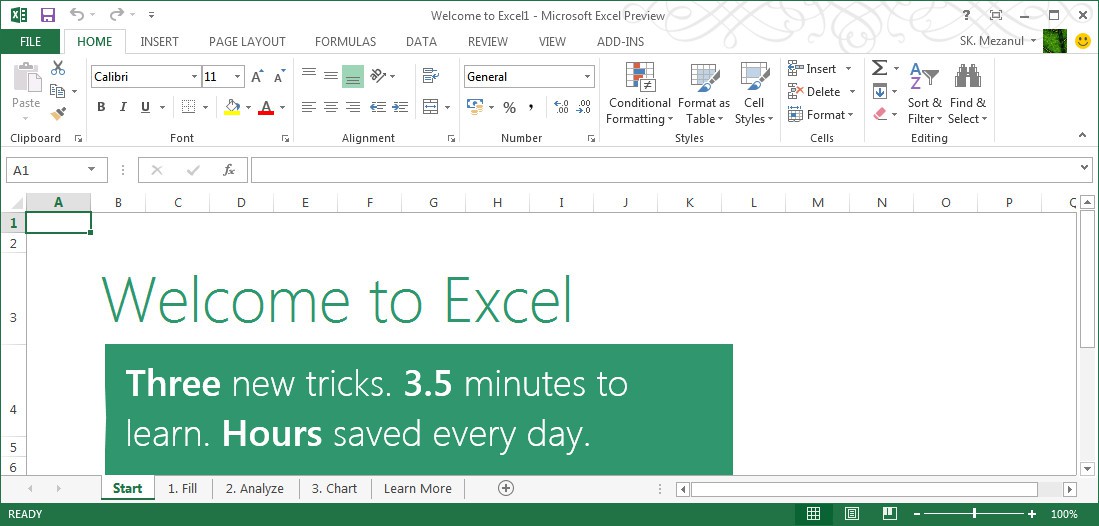Screen dimensions: 1099x526
Task: Open the '2. Analyze' sheet tab
Action: pyautogui.click(x=254, y=489)
